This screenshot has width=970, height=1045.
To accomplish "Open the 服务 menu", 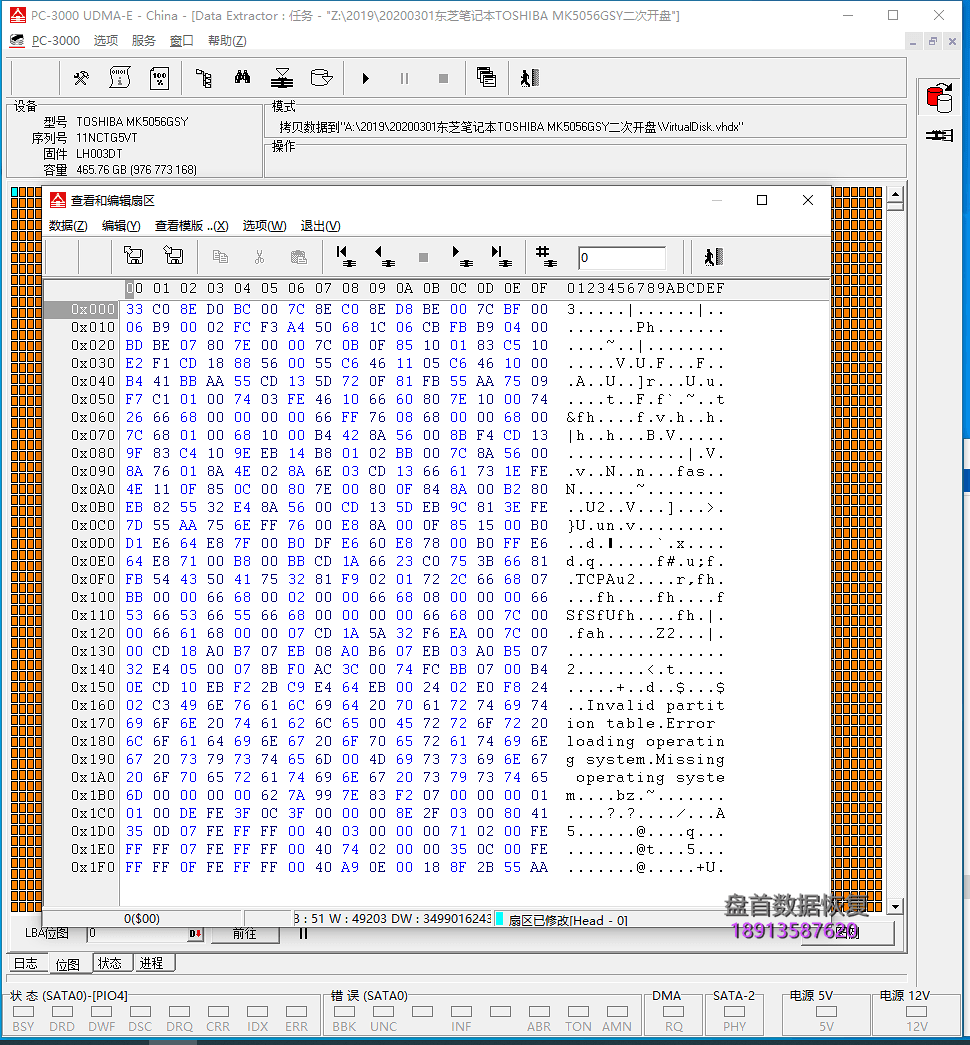I will 144,41.
